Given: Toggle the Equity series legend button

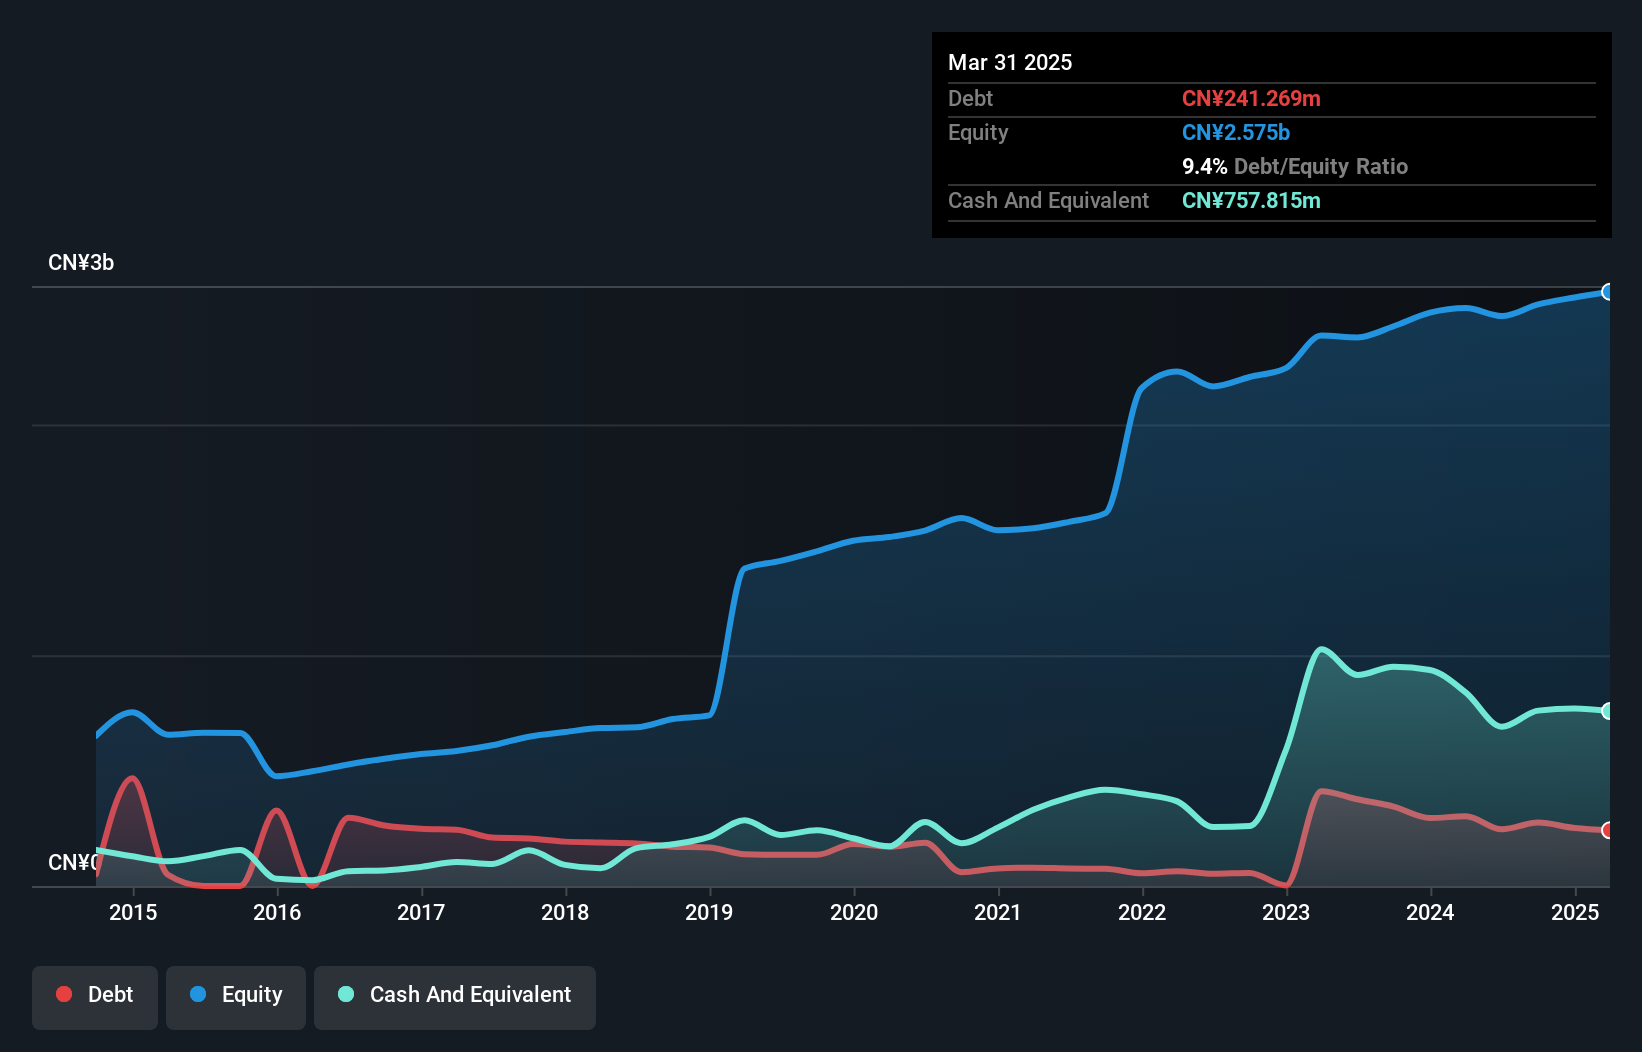Looking at the screenshot, I should click(236, 997).
